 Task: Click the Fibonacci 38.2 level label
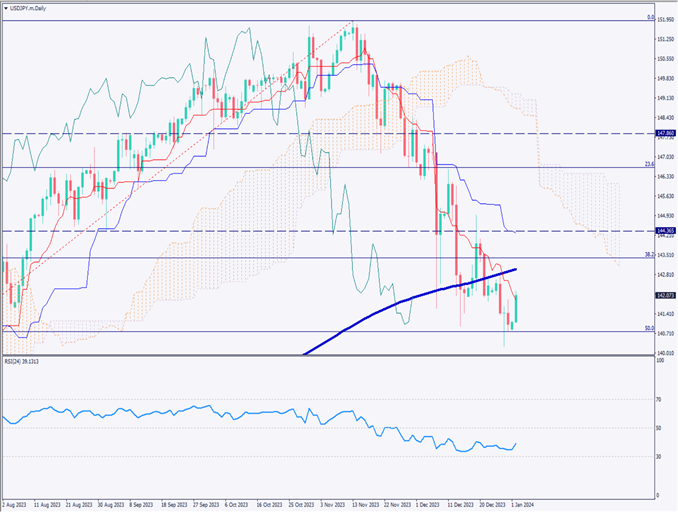point(648,256)
